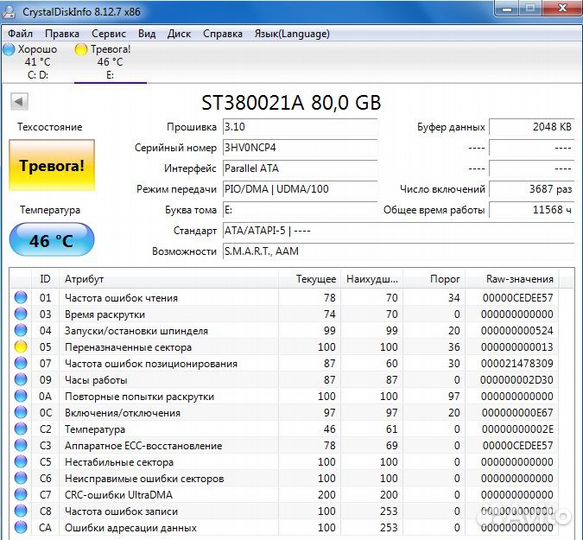This screenshot has height=540, width=583.
Task: Go to previous disk with left arrow button
Action: coord(19,101)
